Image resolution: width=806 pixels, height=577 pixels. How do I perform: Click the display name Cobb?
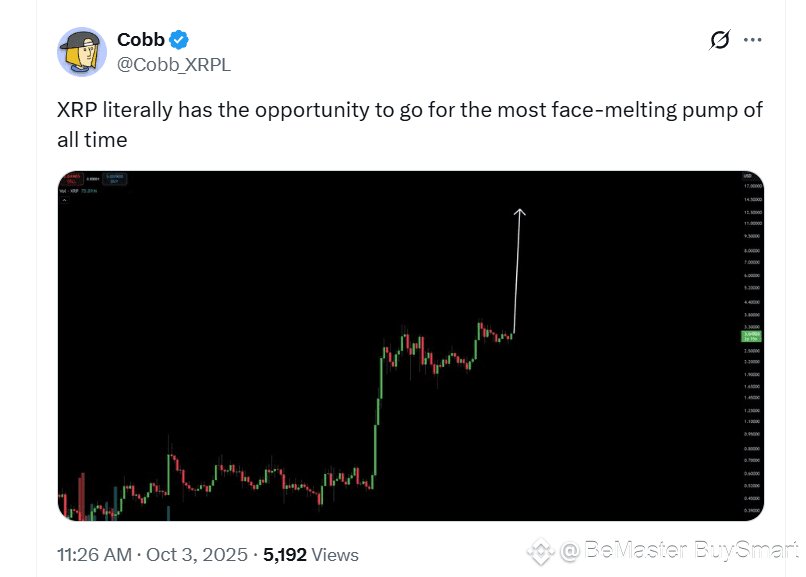(141, 40)
